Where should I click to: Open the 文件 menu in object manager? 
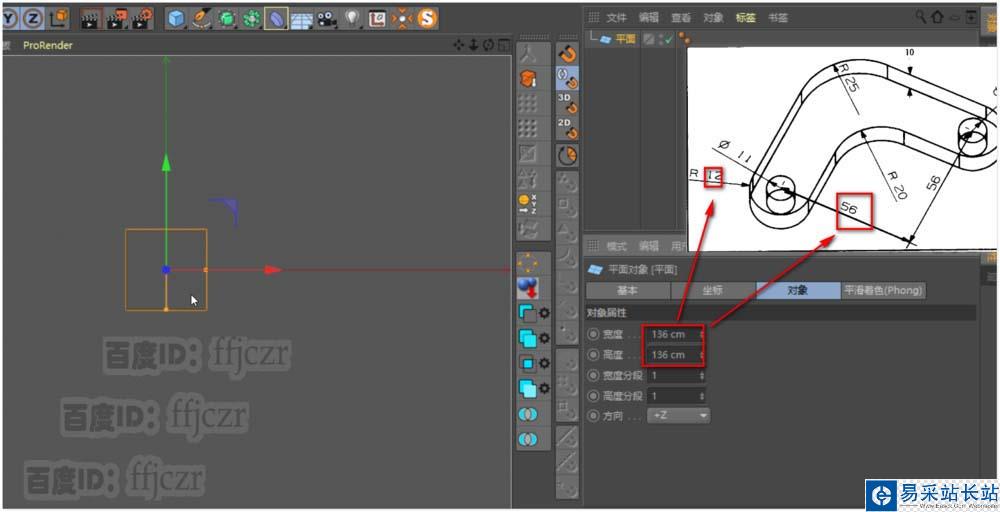[616, 18]
